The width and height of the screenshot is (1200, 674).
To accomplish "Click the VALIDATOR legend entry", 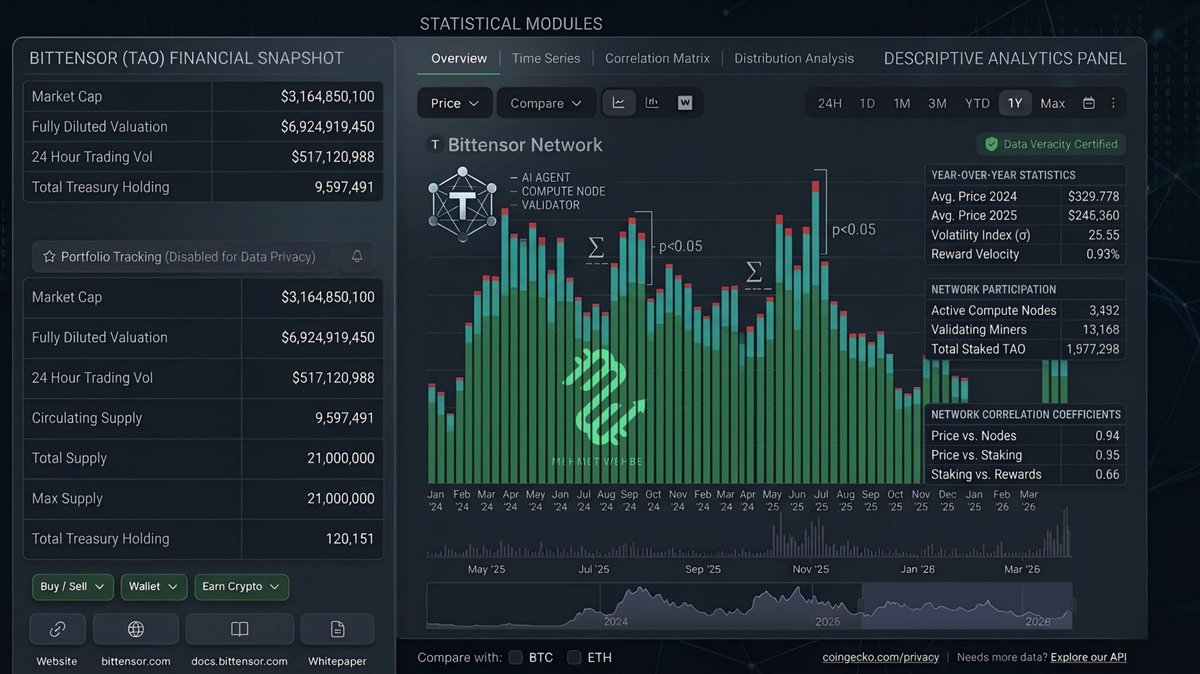I will tap(544, 205).
